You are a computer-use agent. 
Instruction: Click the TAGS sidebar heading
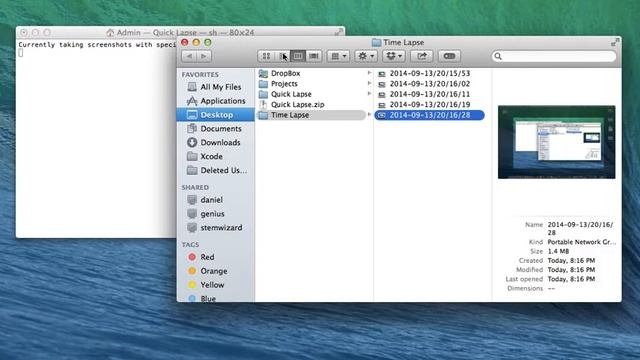coord(190,244)
